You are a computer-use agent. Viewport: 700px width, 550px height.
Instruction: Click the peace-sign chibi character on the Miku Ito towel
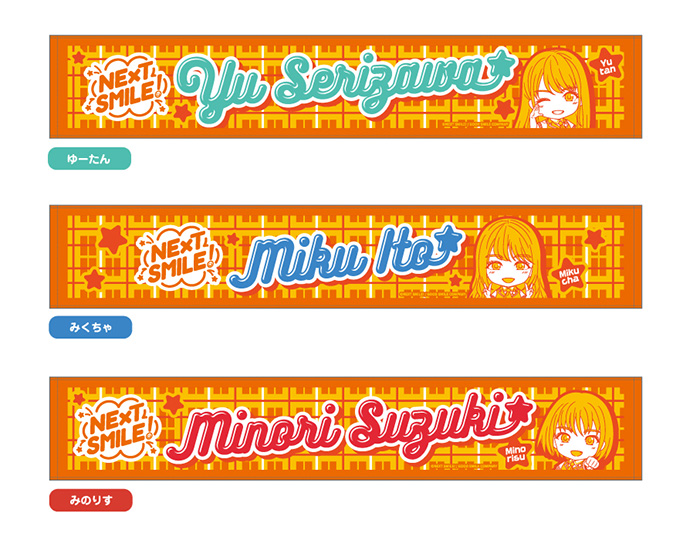click(509, 259)
